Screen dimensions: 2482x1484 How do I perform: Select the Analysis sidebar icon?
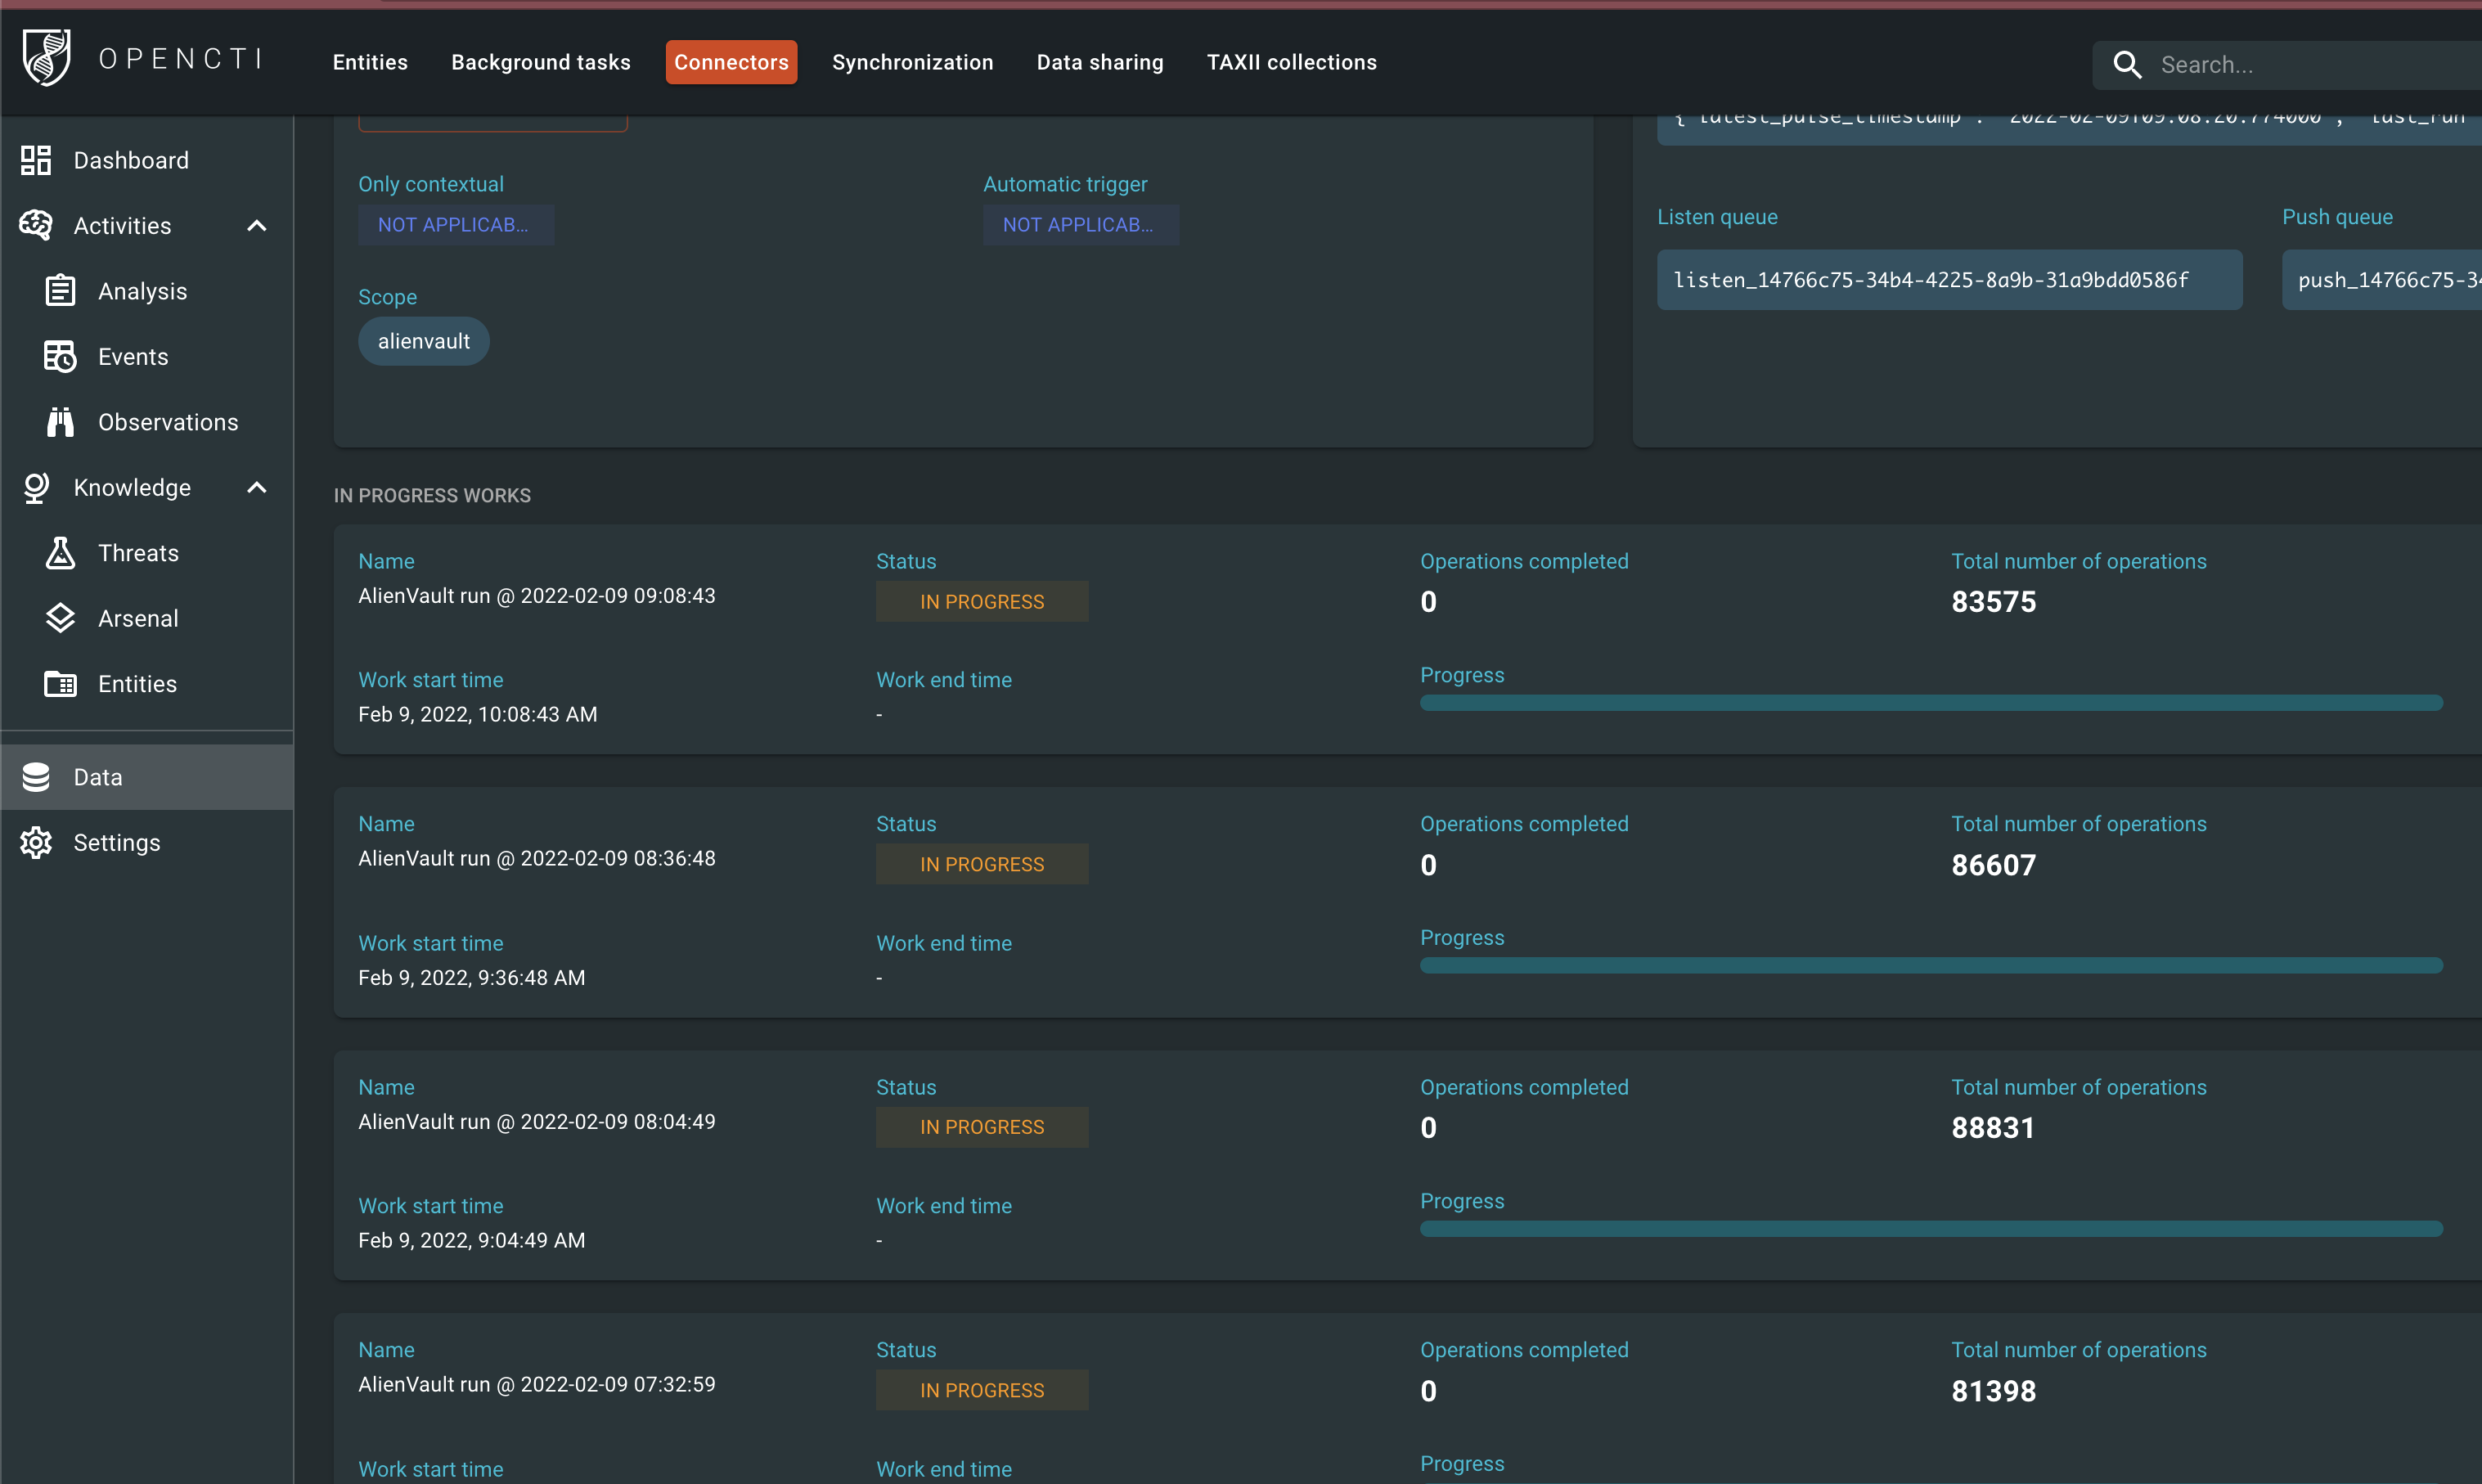pos(60,290)
